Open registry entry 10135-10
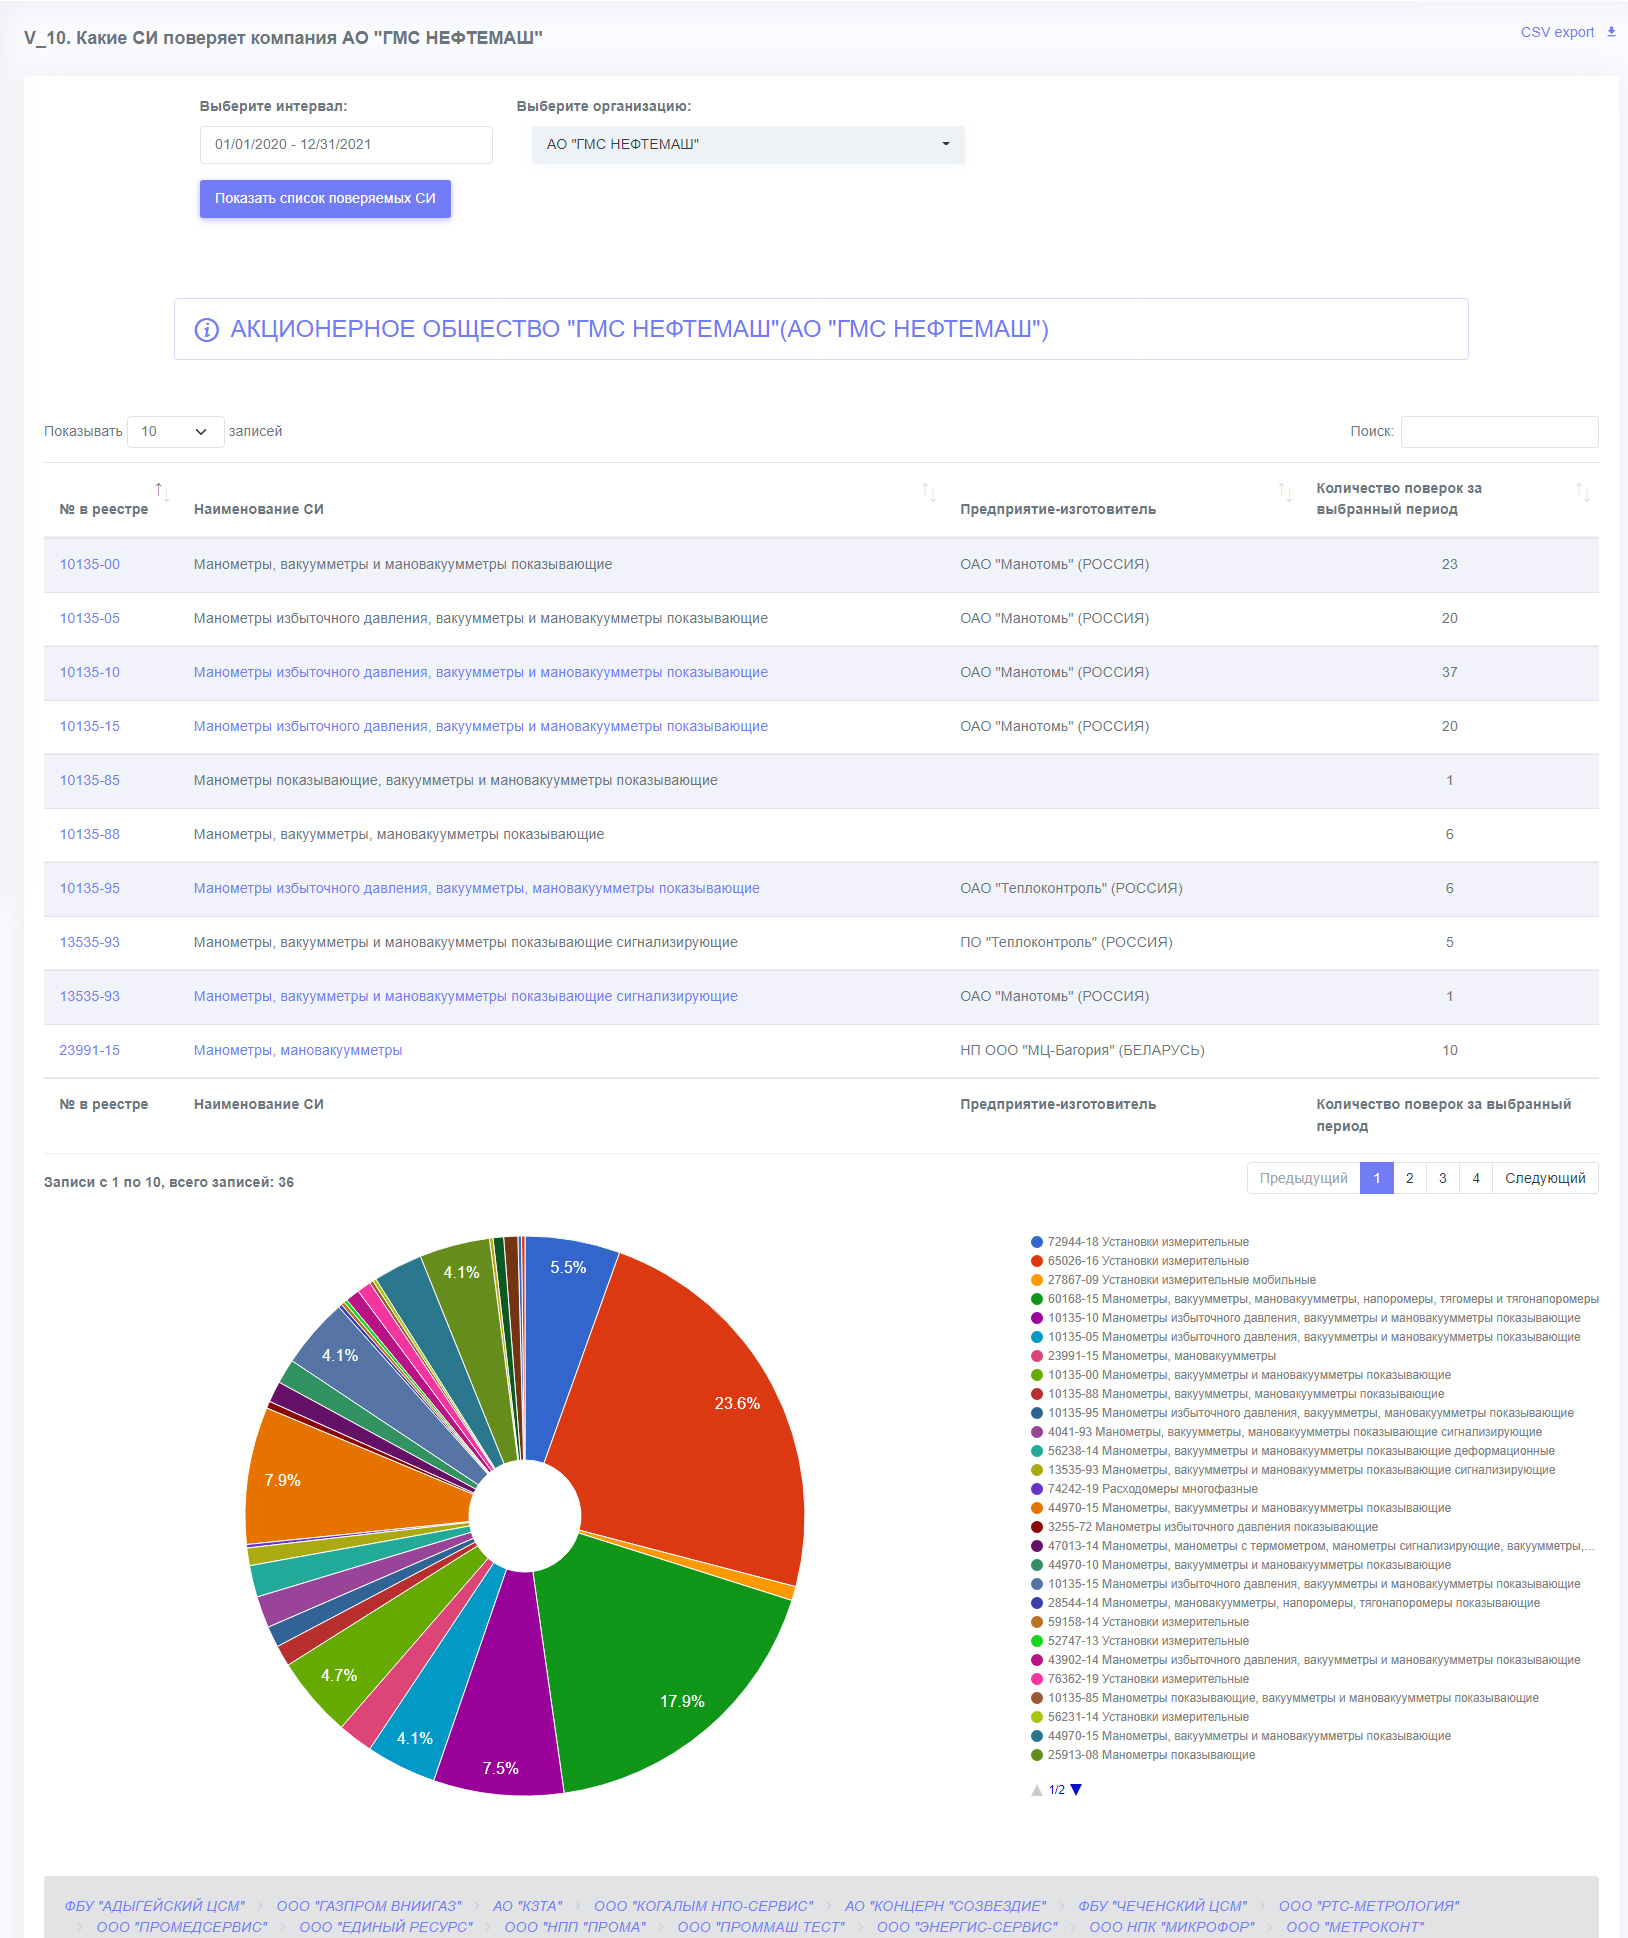 coord(90,673)
